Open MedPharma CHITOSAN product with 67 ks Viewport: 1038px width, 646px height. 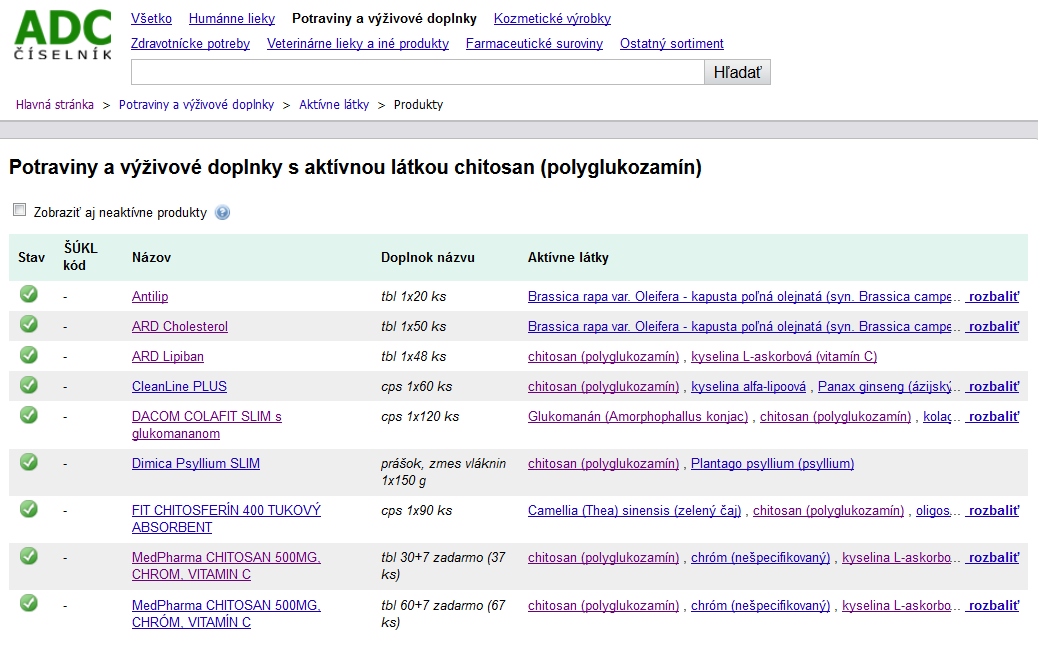click(x=226, y=614)
